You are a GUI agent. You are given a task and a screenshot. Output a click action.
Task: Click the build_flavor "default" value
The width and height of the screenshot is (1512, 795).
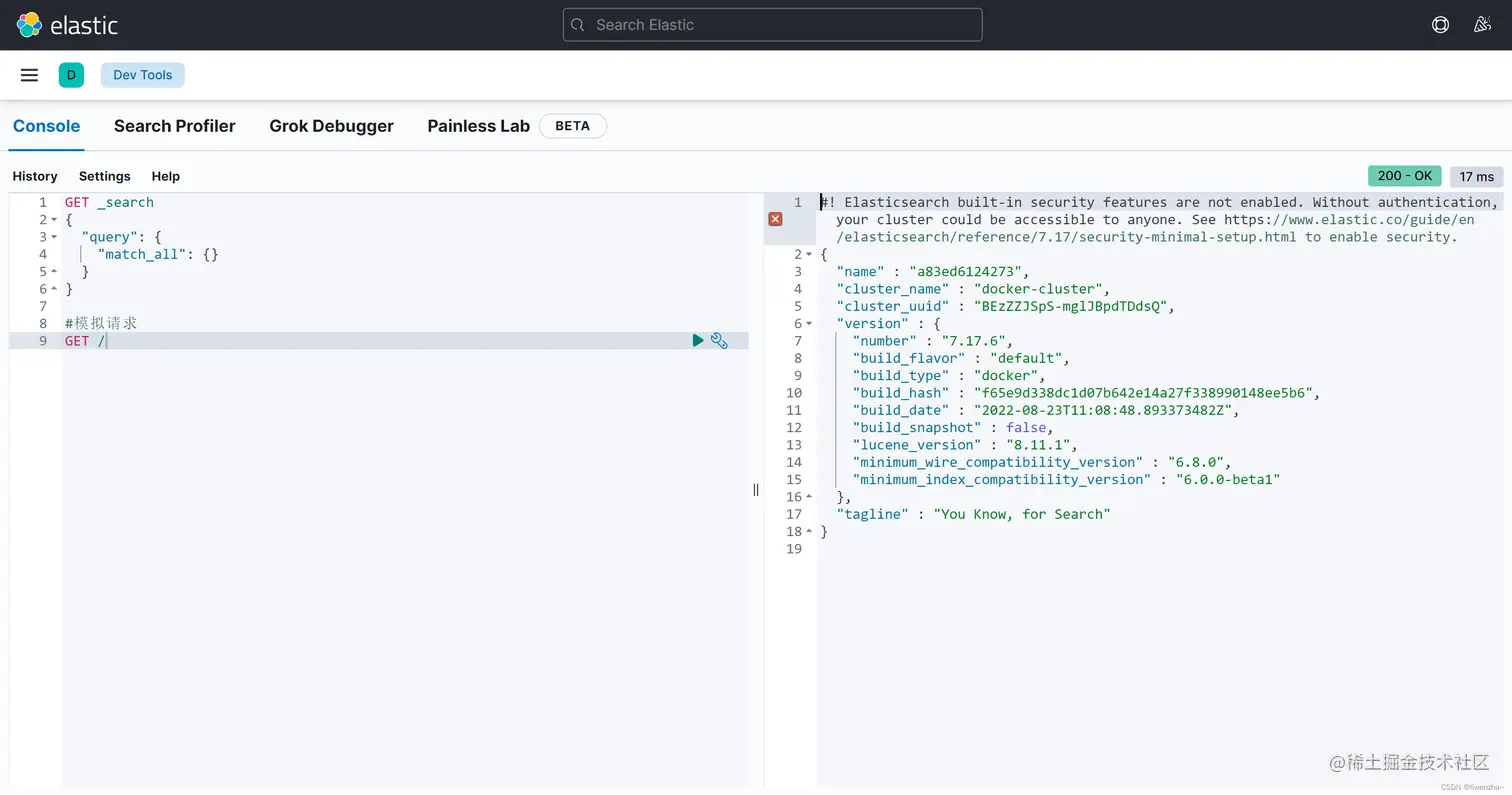click(x=1027, y=358)
